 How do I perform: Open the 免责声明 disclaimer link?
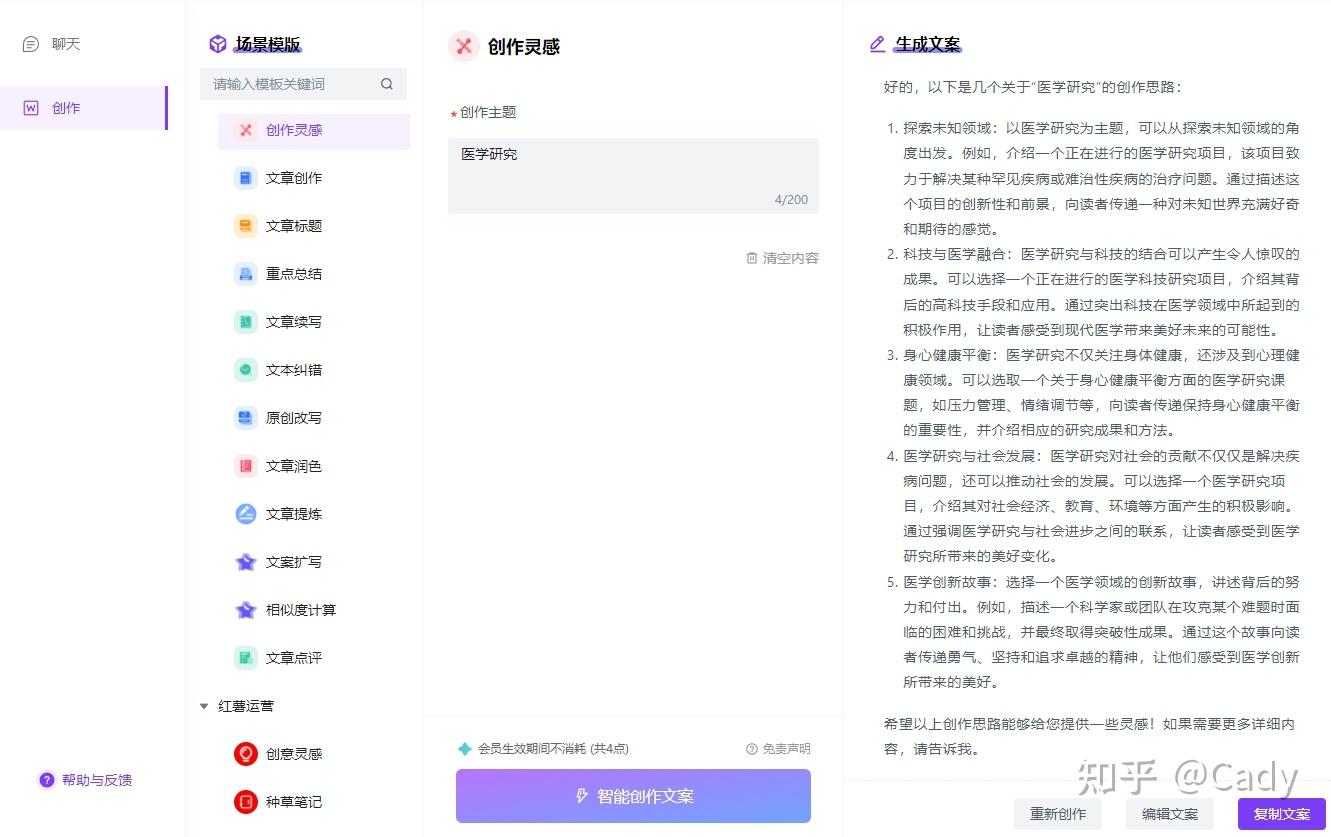point(778,749)
